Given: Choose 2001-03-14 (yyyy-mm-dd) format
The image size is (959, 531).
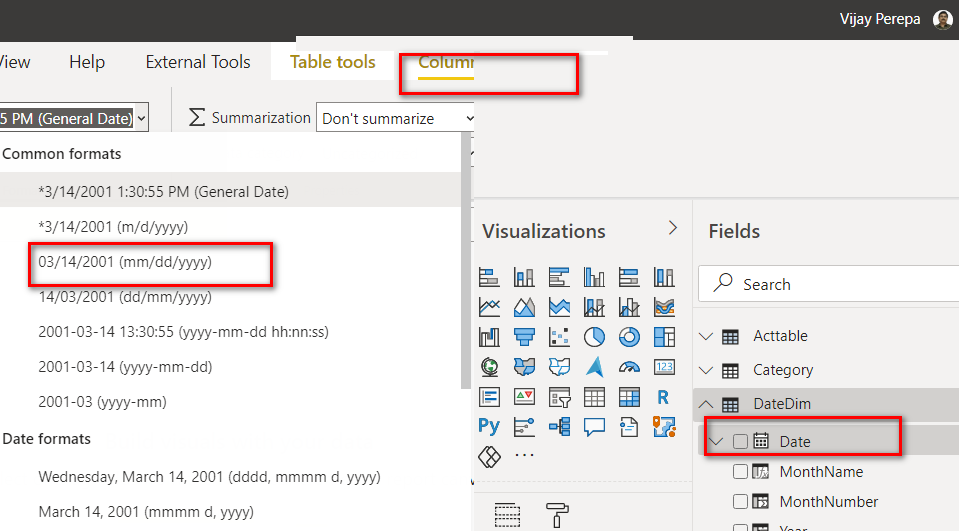Looking at the screenshot, I should [230, 367].
